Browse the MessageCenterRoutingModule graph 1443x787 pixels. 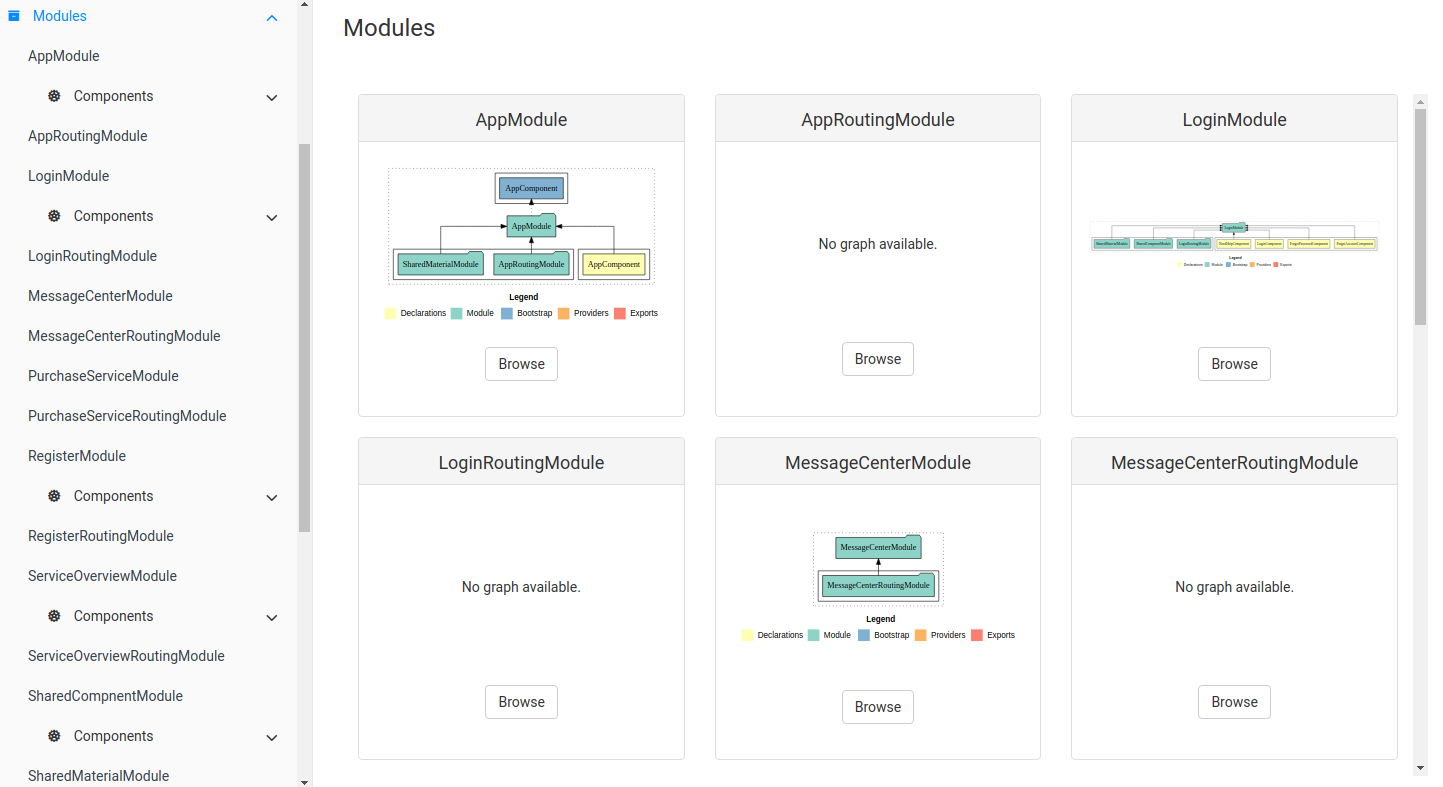click(1234, 701)
